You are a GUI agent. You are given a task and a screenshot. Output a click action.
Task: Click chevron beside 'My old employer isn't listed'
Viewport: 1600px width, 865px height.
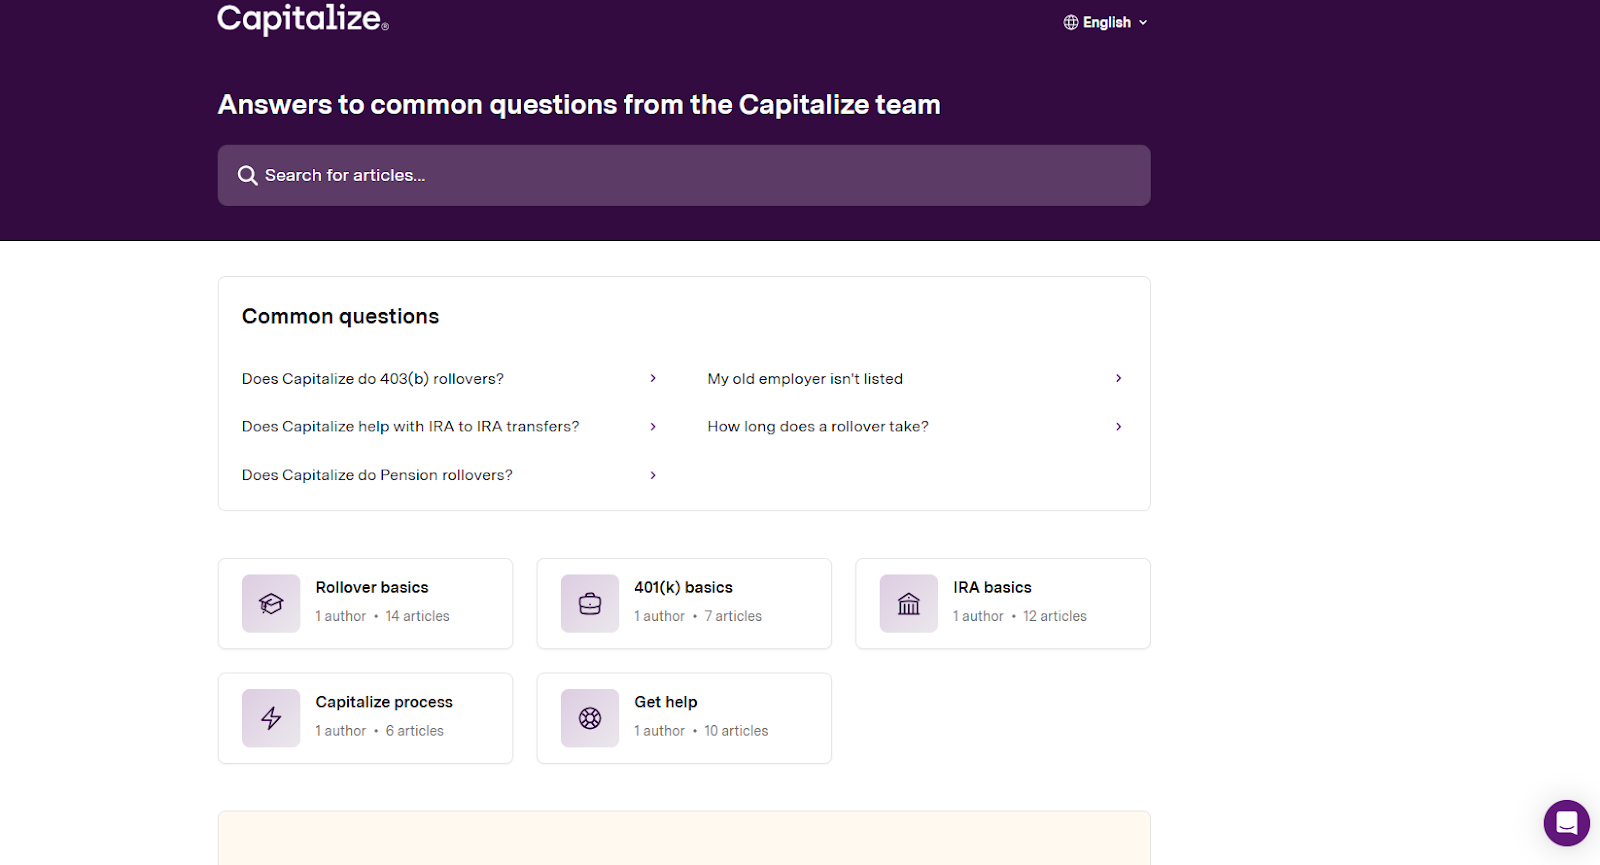(1119, 379)
